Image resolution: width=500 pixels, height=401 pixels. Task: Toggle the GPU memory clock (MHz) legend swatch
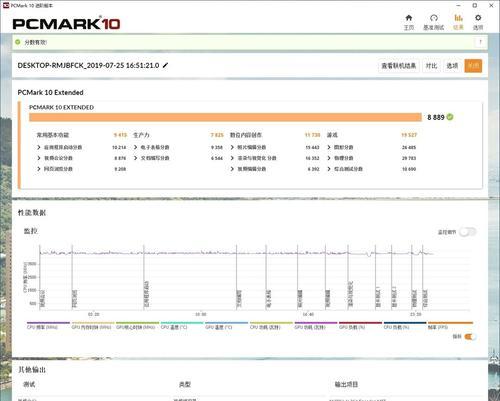click(x=93, y=325)
